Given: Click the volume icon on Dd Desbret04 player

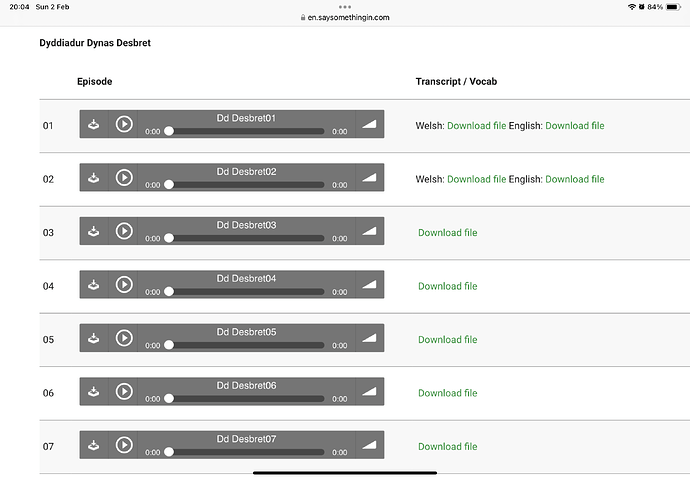Looking at the screenshot, I should tap(369, 285).
